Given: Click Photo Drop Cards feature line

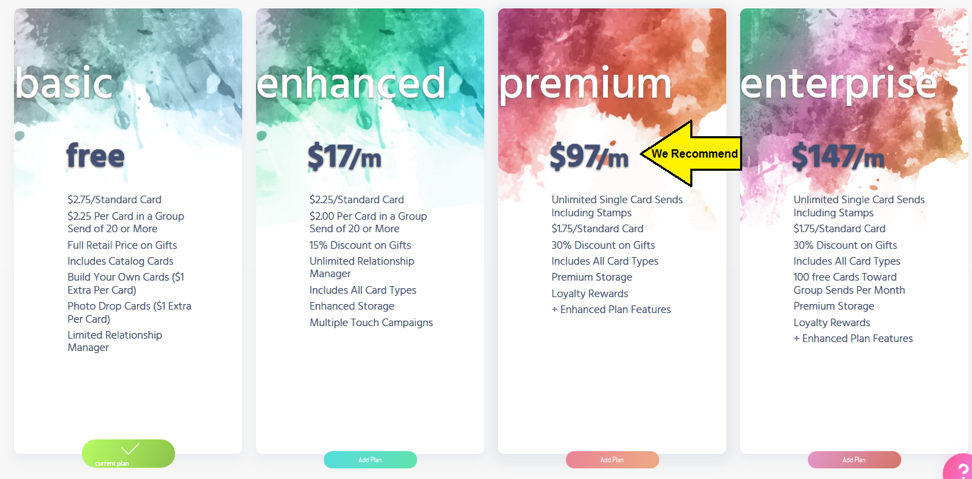Looking at the screenshot, I should [130, 313].
